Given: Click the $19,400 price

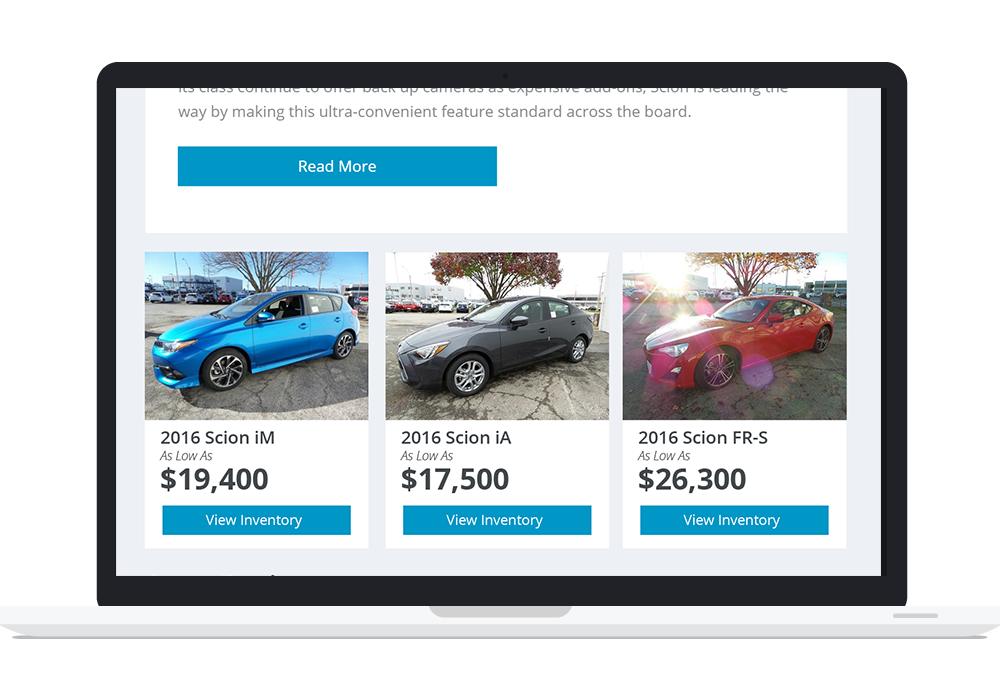Looking at the screenshot, I should 214,479.
